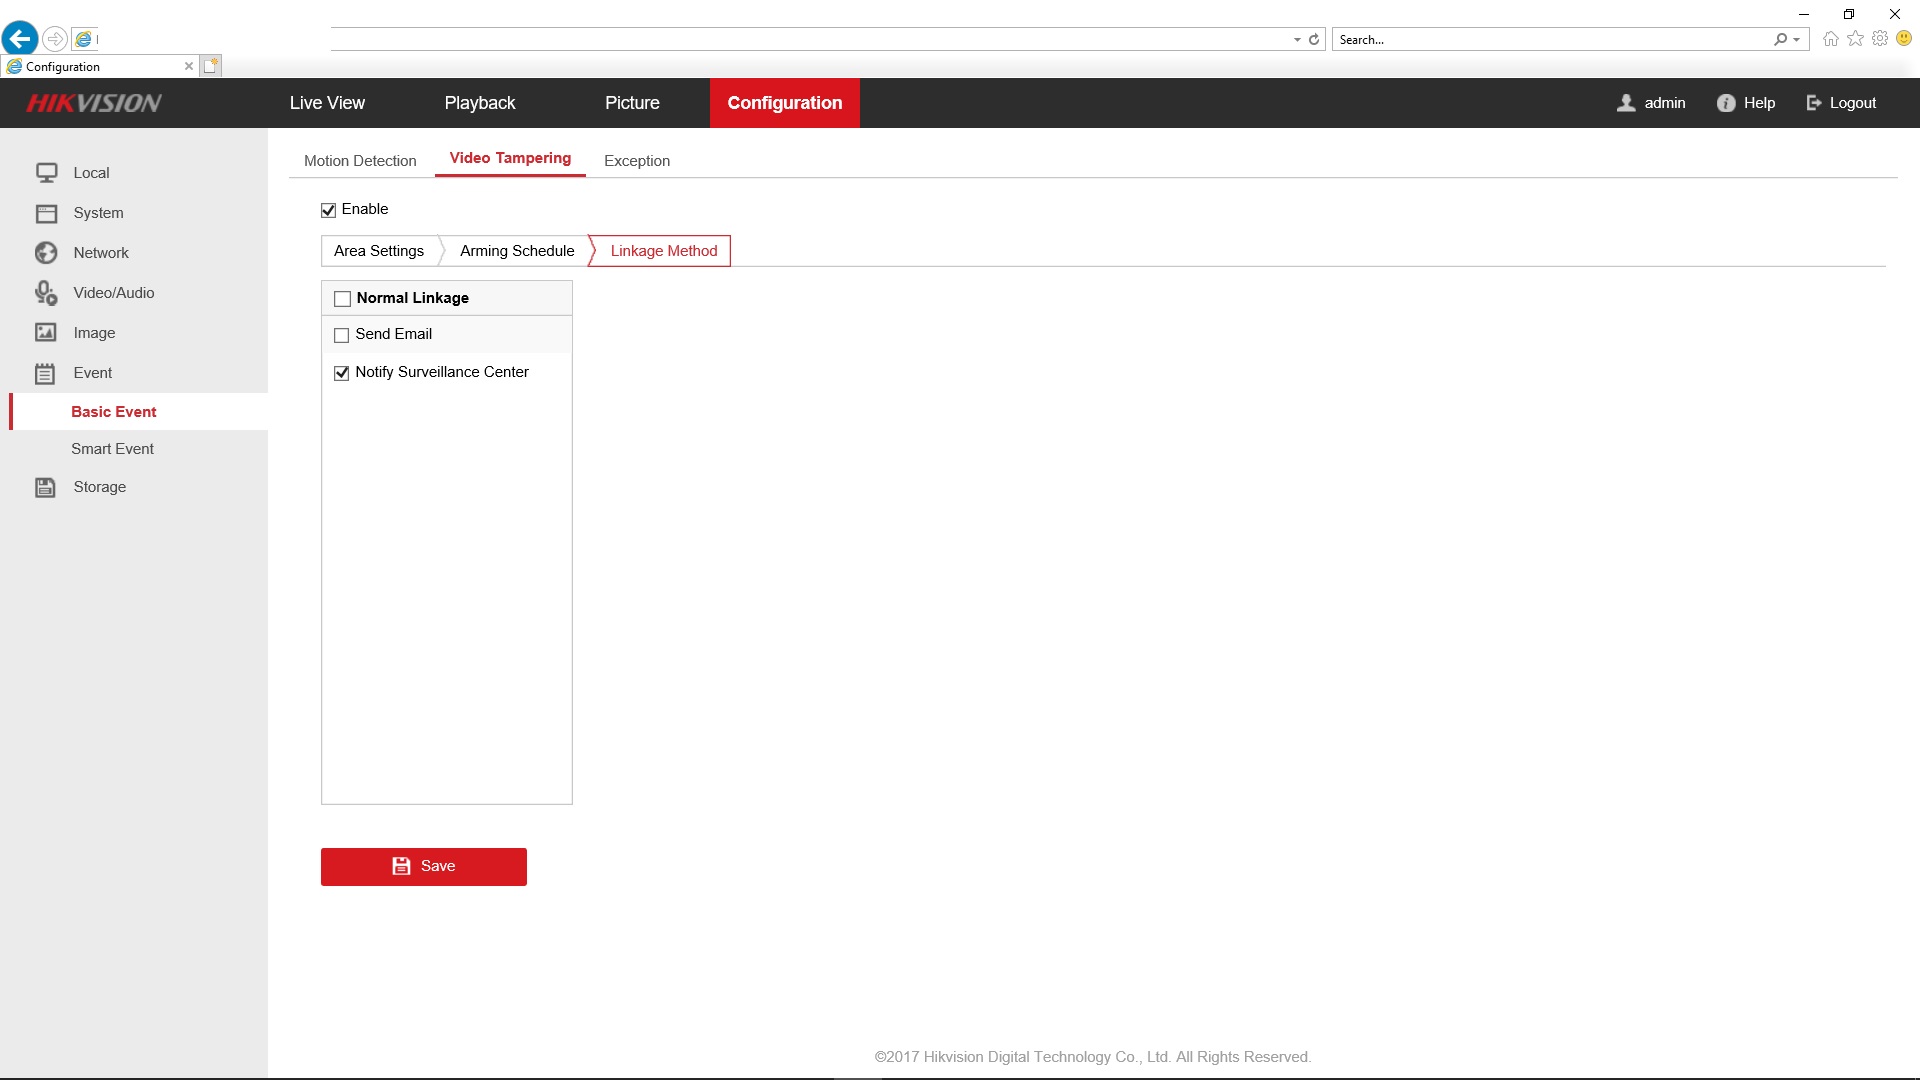
Task: Click the Image picture icon in sidebar
Action: (x=46, y=333)
